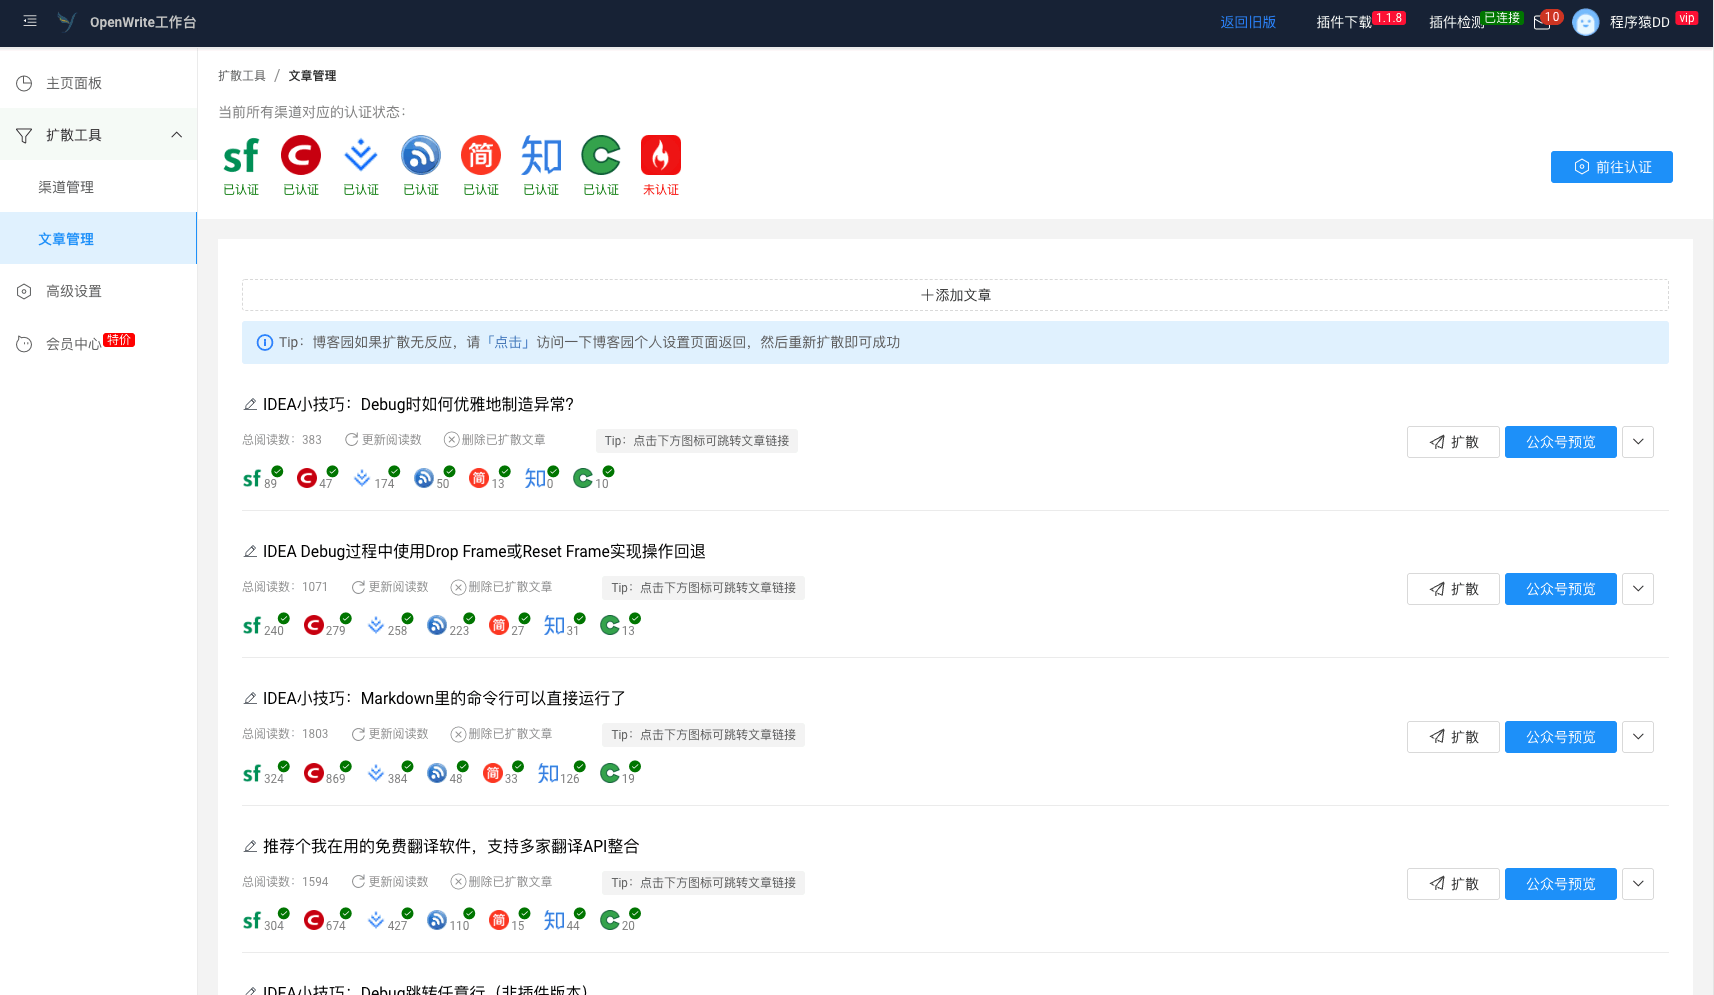This screenshot has width=1714, height=995.
Task: Open Juejin link with 174 reads
Action: pos(362,478)
